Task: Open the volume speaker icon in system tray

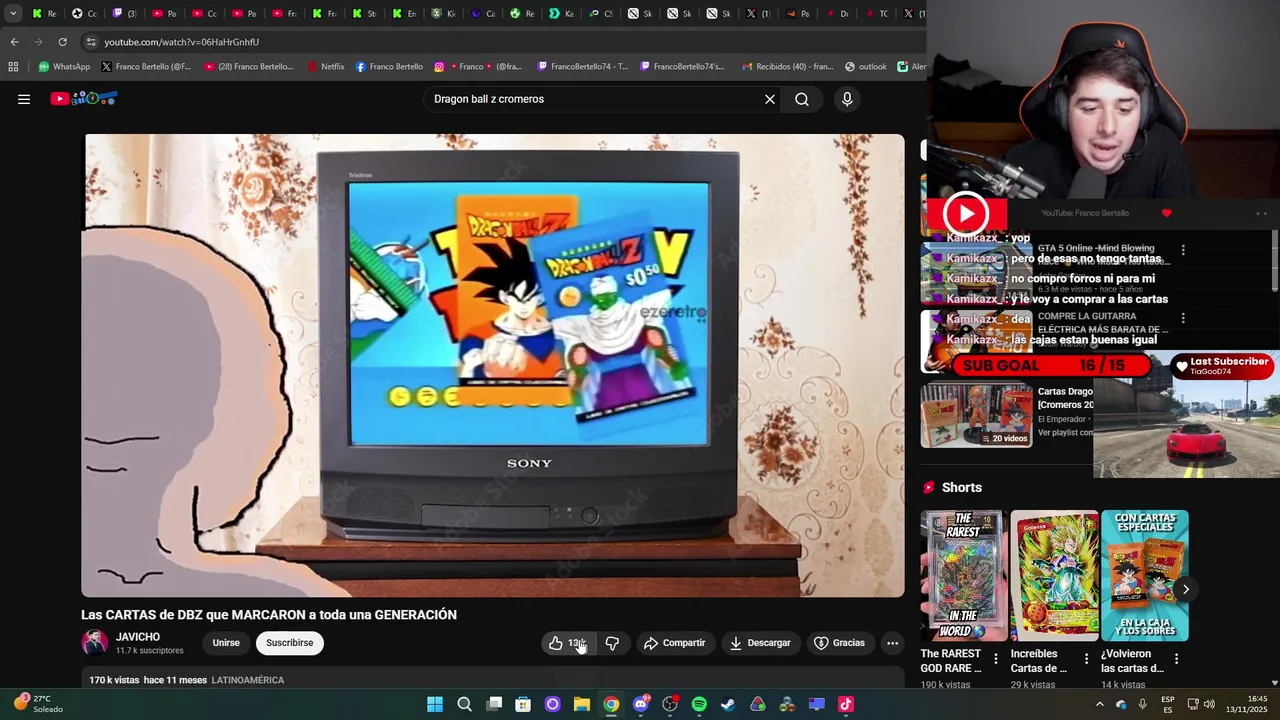Action: (1209, 704)
